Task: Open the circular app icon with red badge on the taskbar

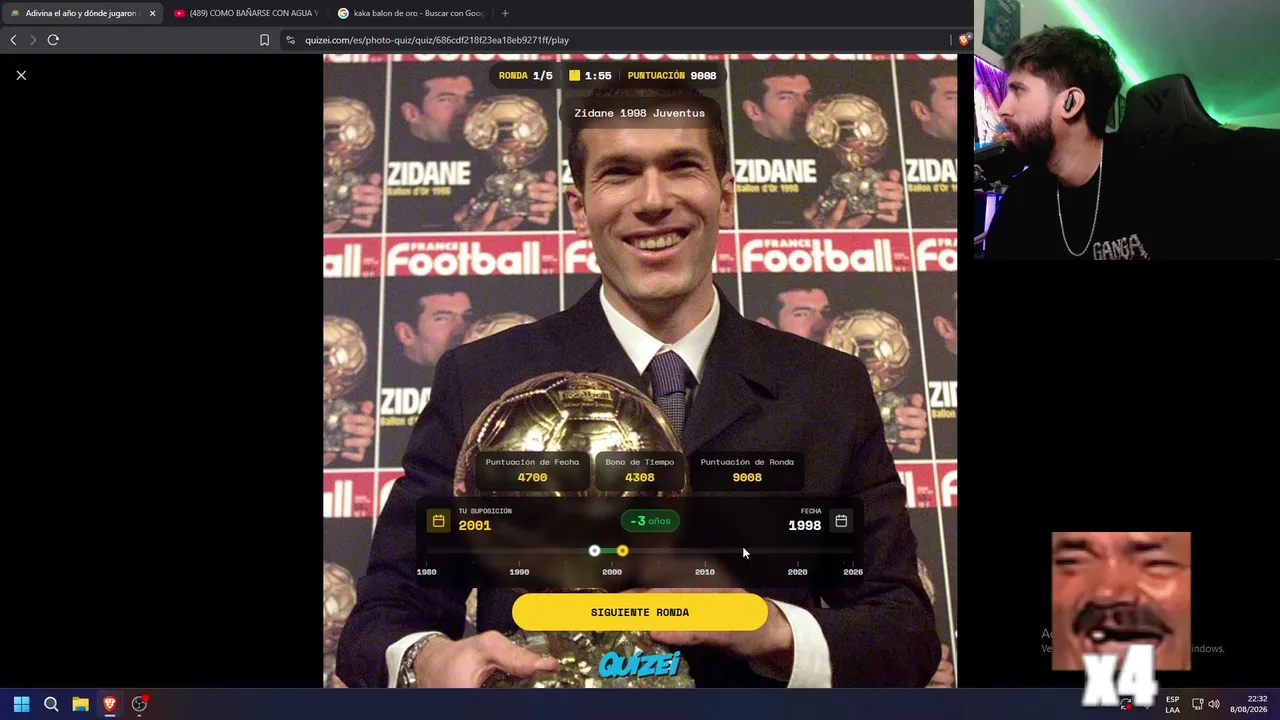Action: (139, 704)
